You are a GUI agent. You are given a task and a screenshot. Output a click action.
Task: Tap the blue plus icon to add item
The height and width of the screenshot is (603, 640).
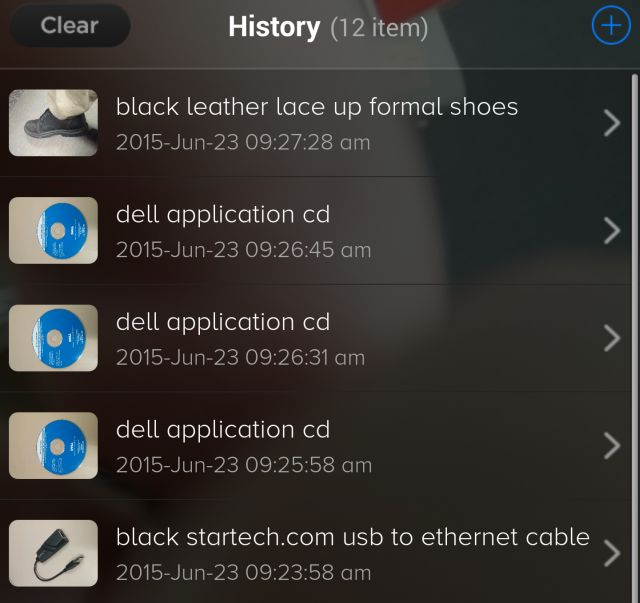click(x=609, y=26)
